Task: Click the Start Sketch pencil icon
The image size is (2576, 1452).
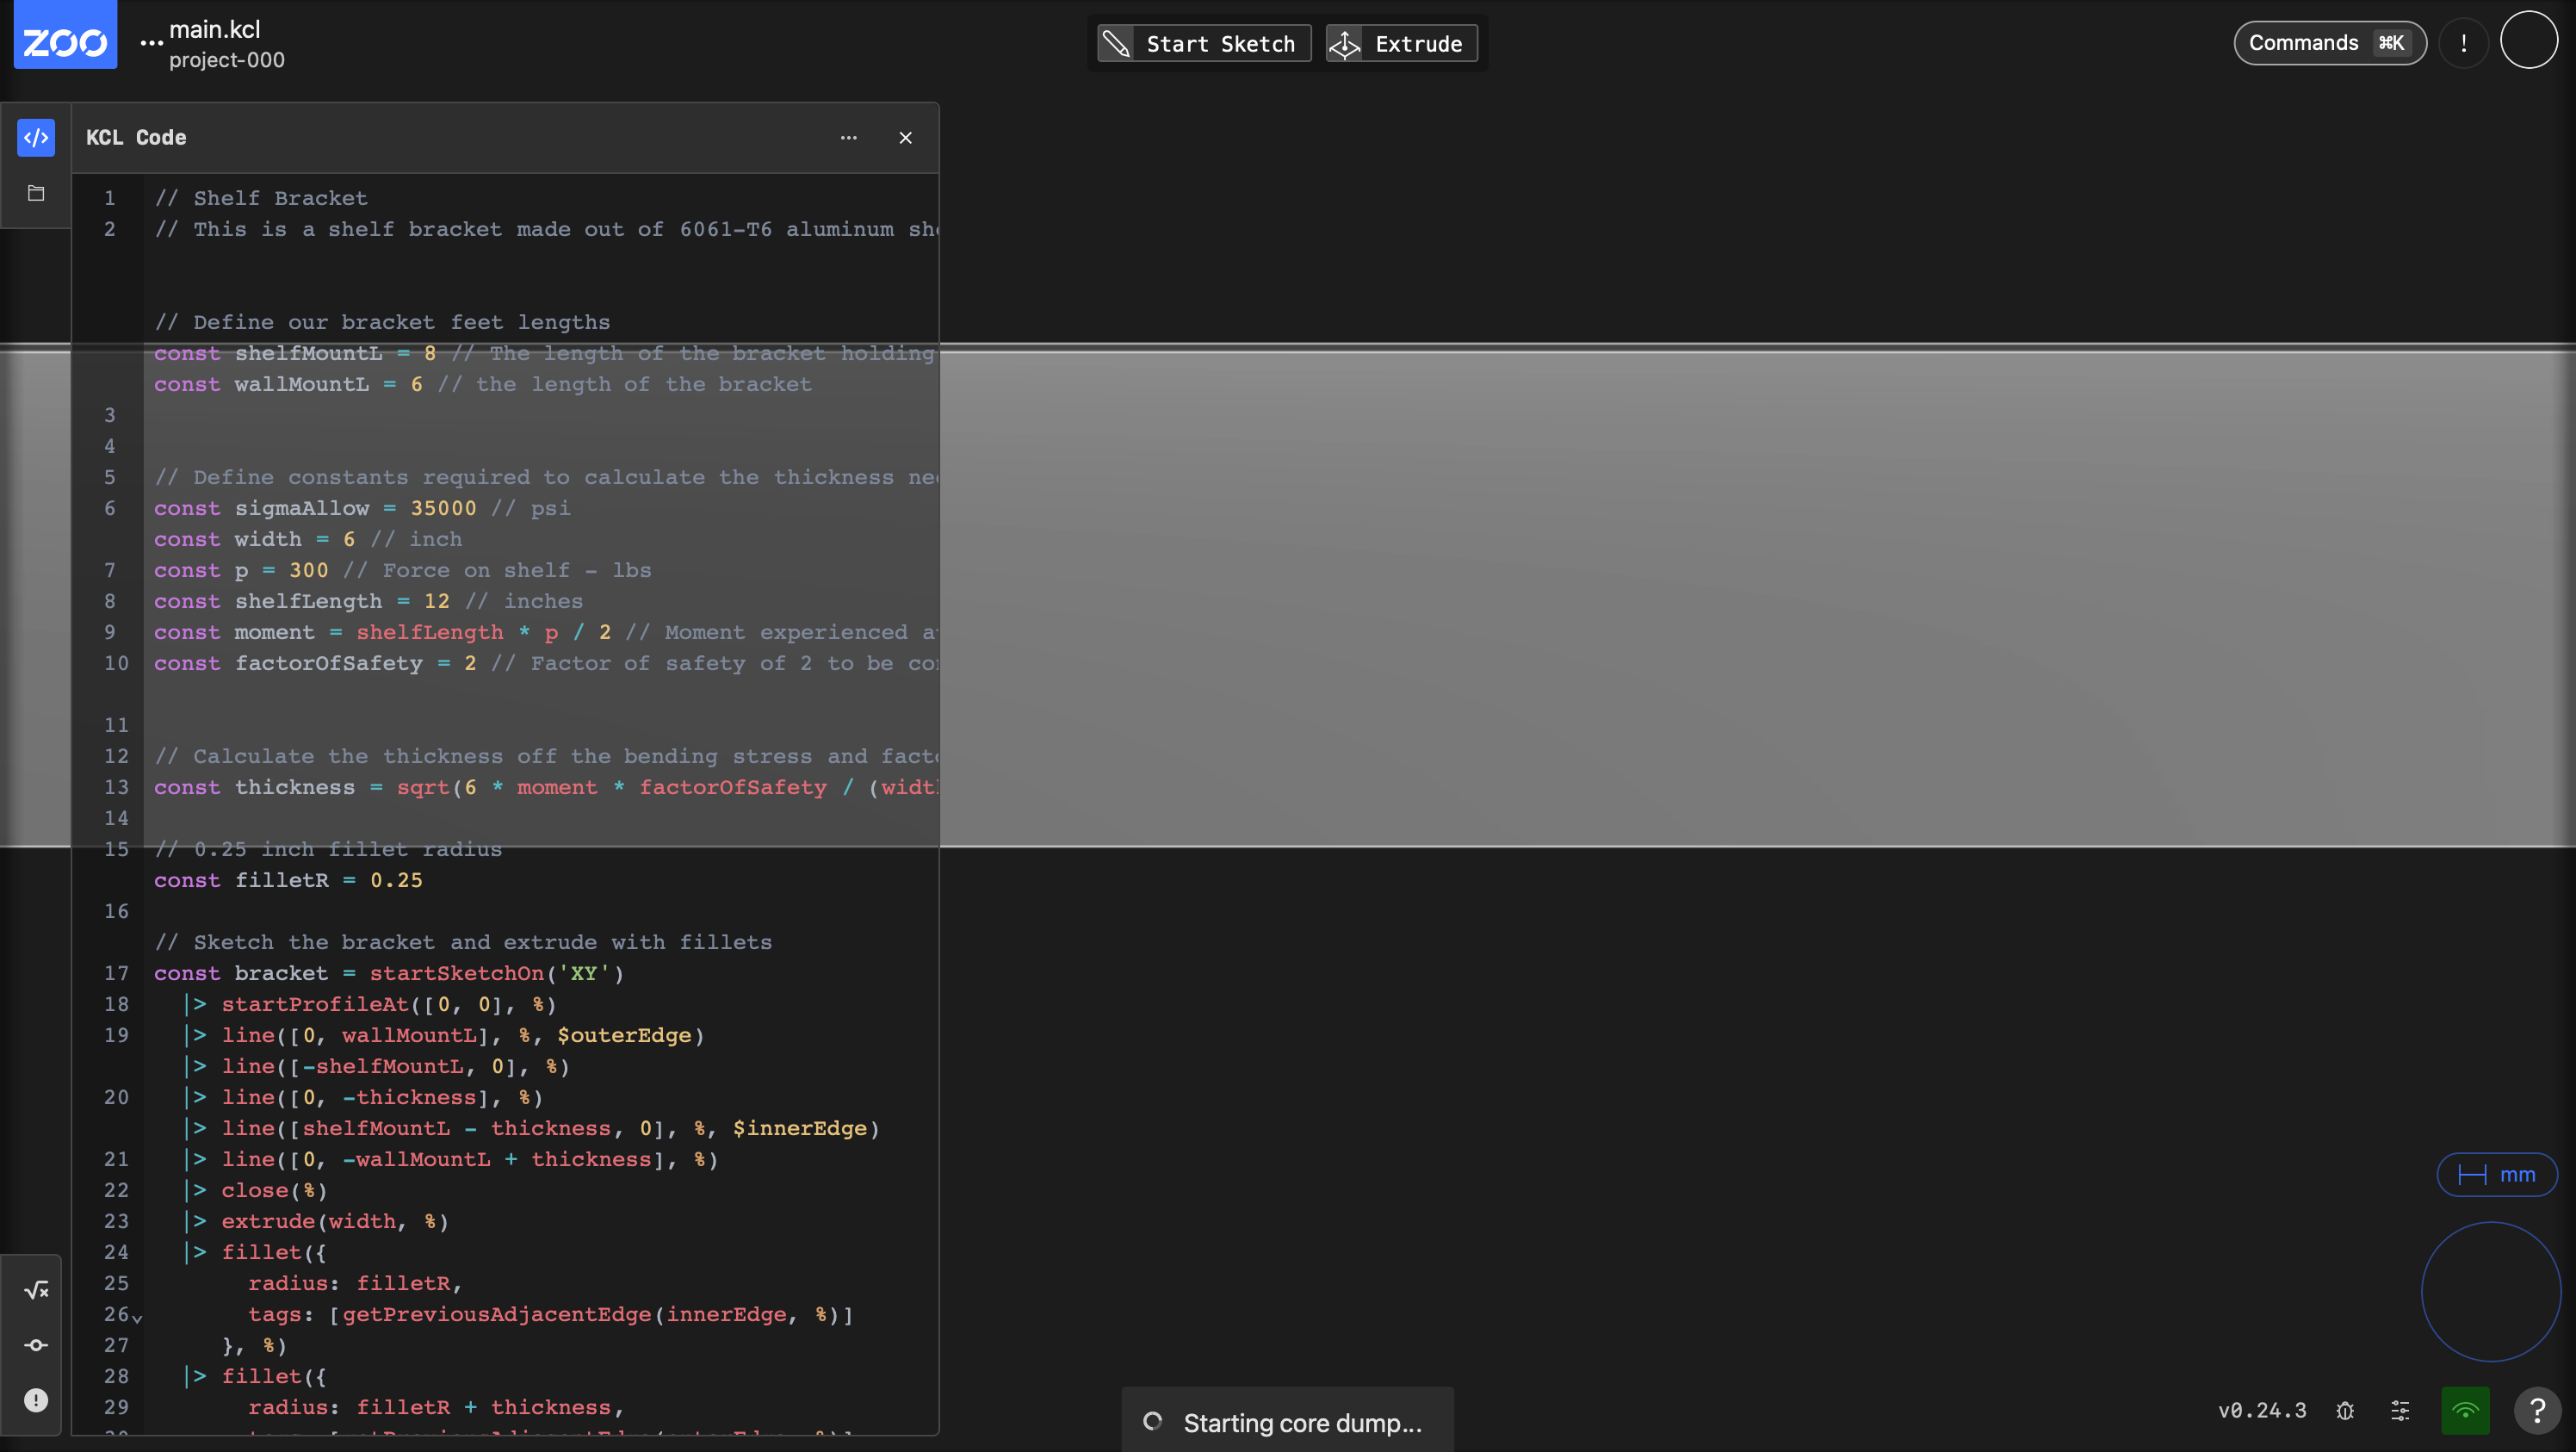Action: pos(1116,44)
